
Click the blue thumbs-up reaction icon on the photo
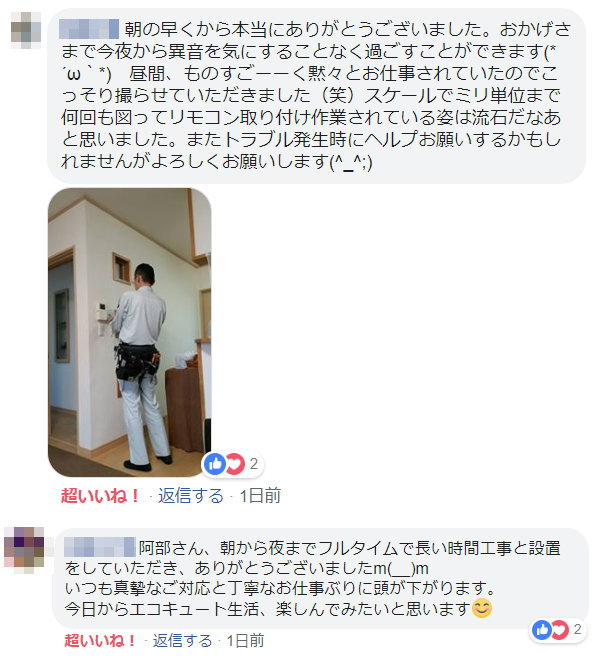[215, 464]
